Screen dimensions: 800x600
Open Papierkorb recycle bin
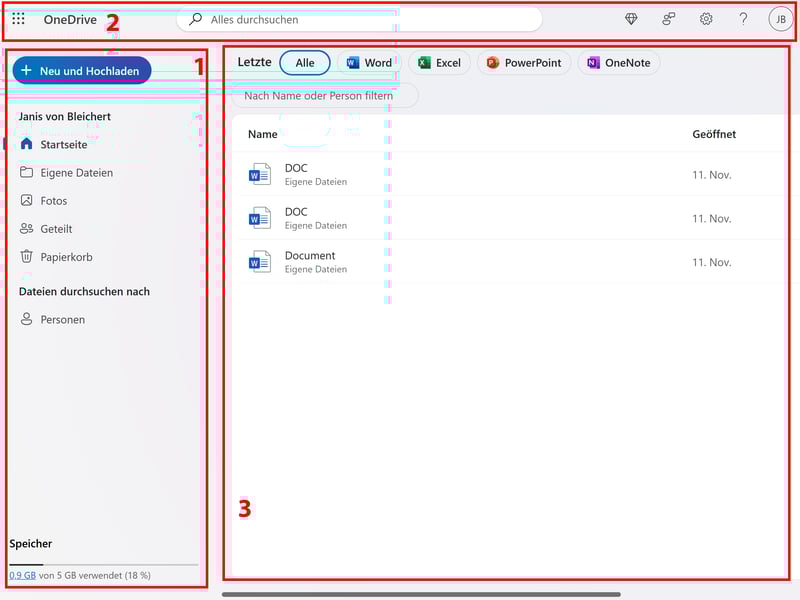[66, 257]
